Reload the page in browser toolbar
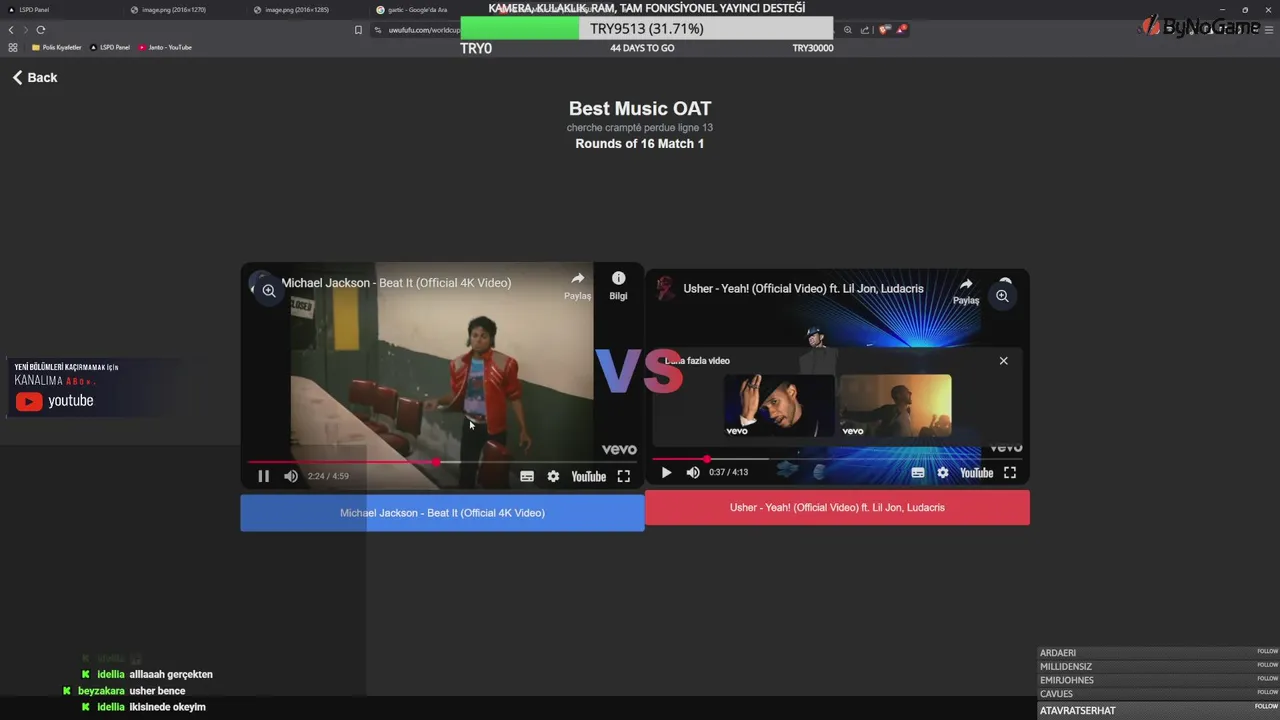 click(x=41, y=30)
